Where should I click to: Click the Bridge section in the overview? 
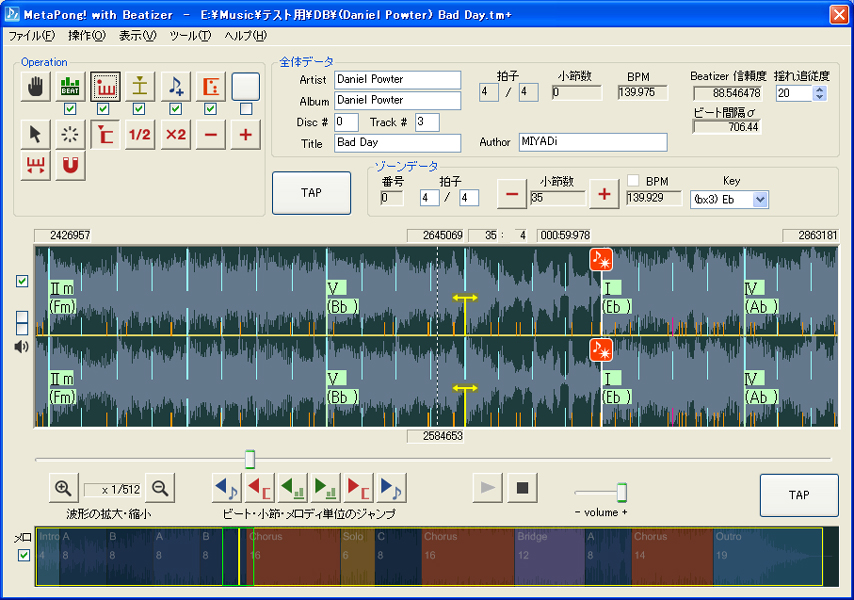pyautogui.click(x=548, y=557)
